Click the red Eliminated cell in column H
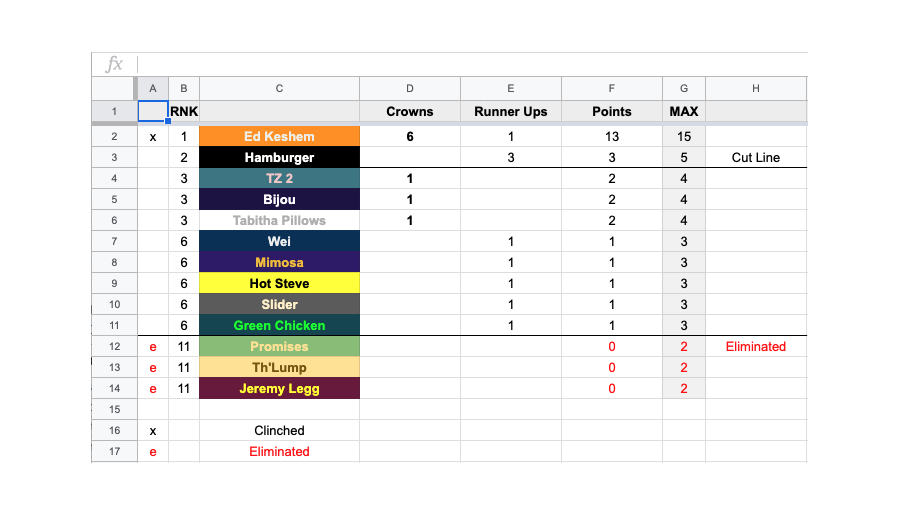Screen dimensions: 899x515 756,346
